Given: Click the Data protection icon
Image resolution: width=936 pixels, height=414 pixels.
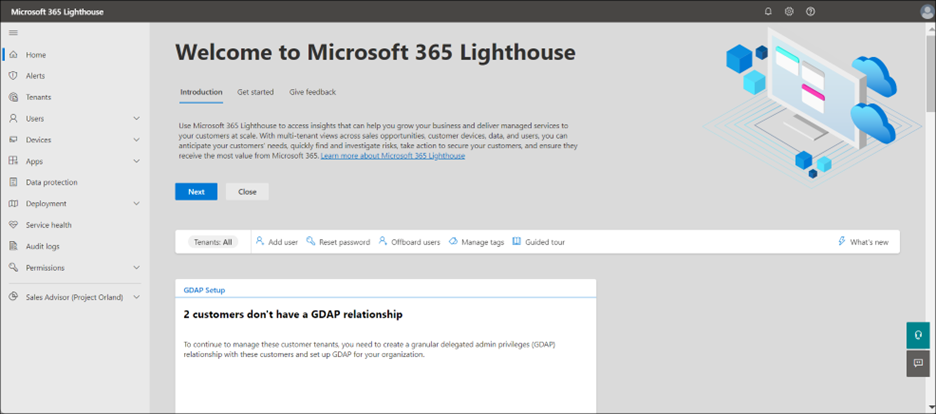Looking at the screenshot, I should coord(13,182).
